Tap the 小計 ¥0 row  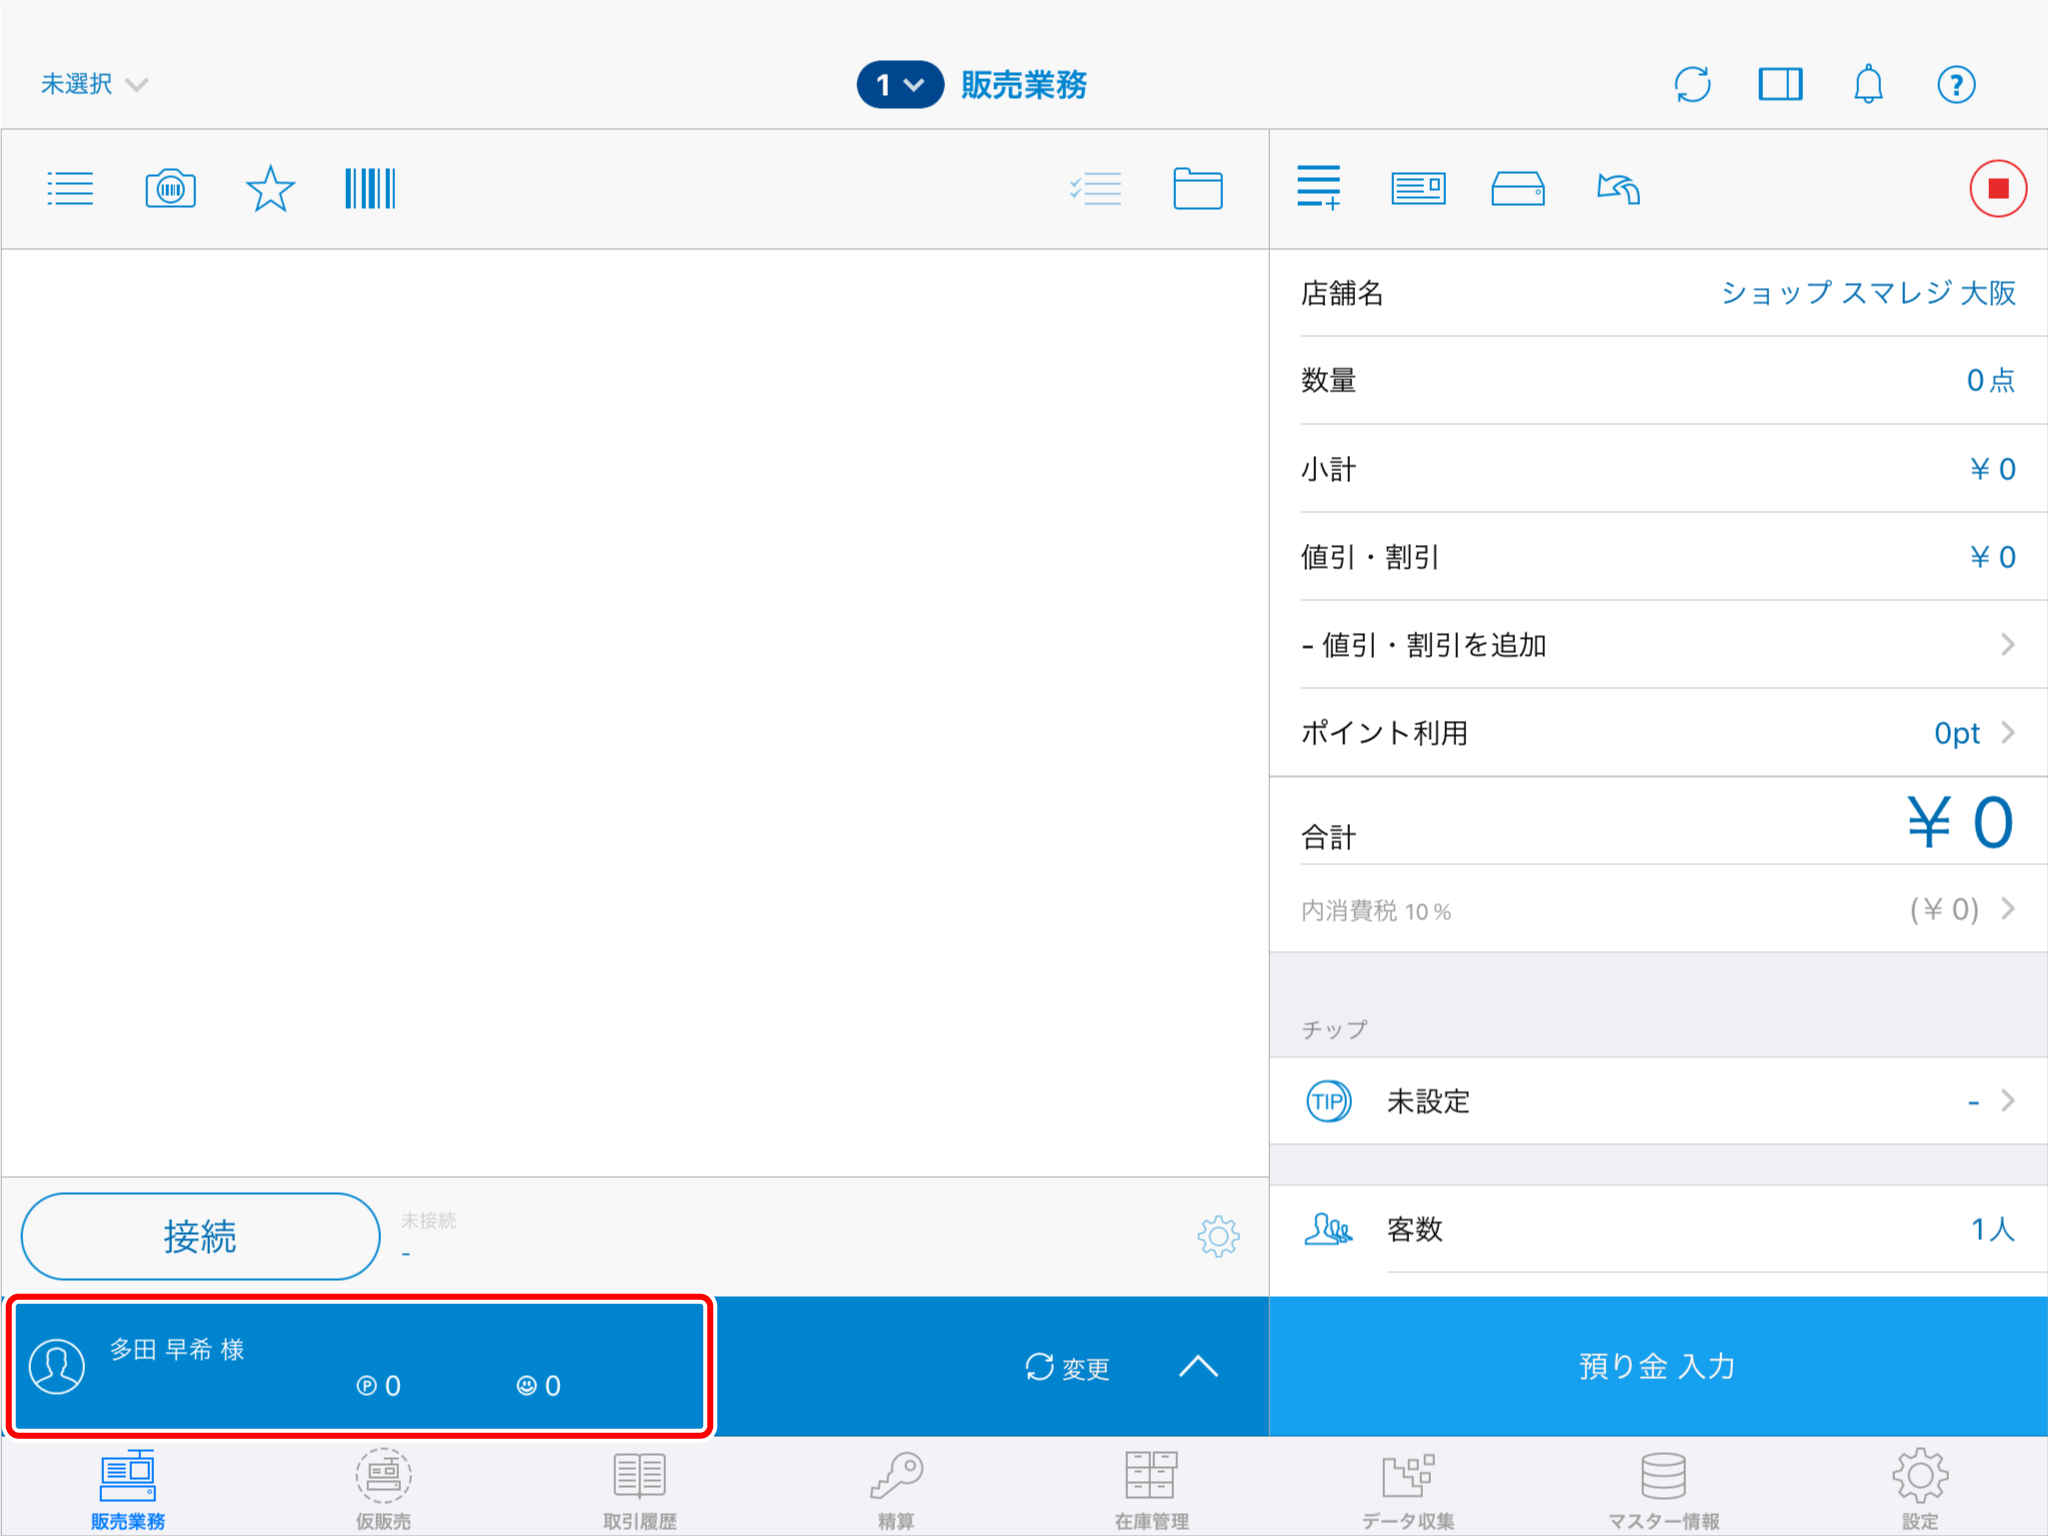point(1658,469)
